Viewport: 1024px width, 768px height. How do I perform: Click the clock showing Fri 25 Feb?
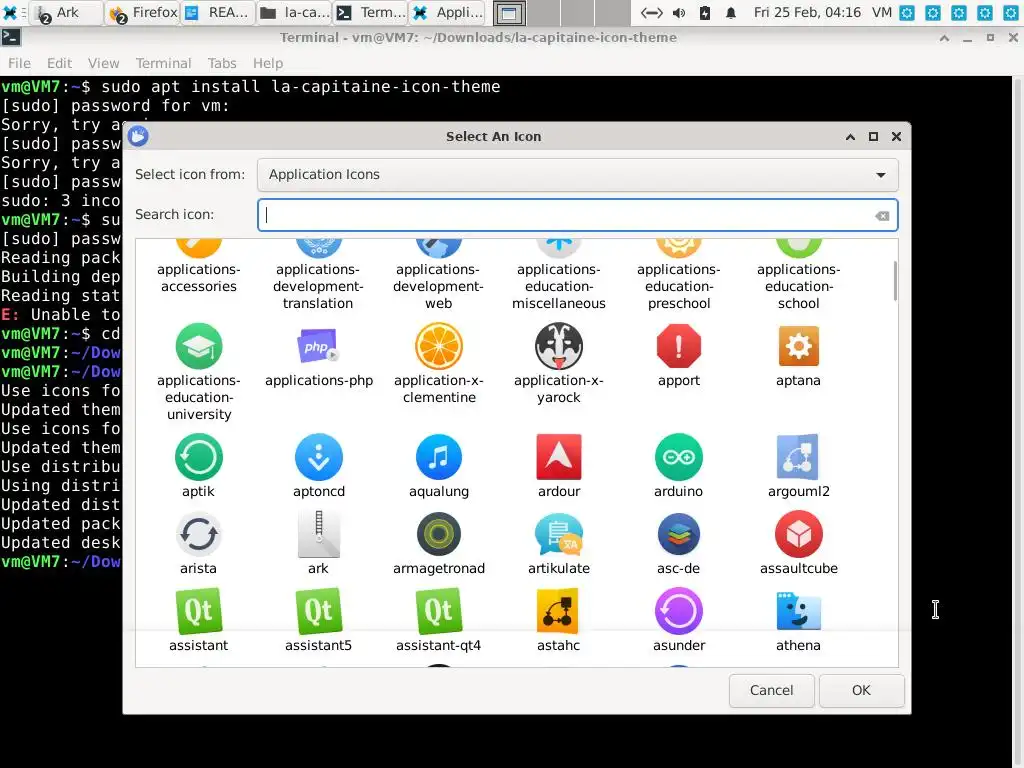(x=807, y=12)
